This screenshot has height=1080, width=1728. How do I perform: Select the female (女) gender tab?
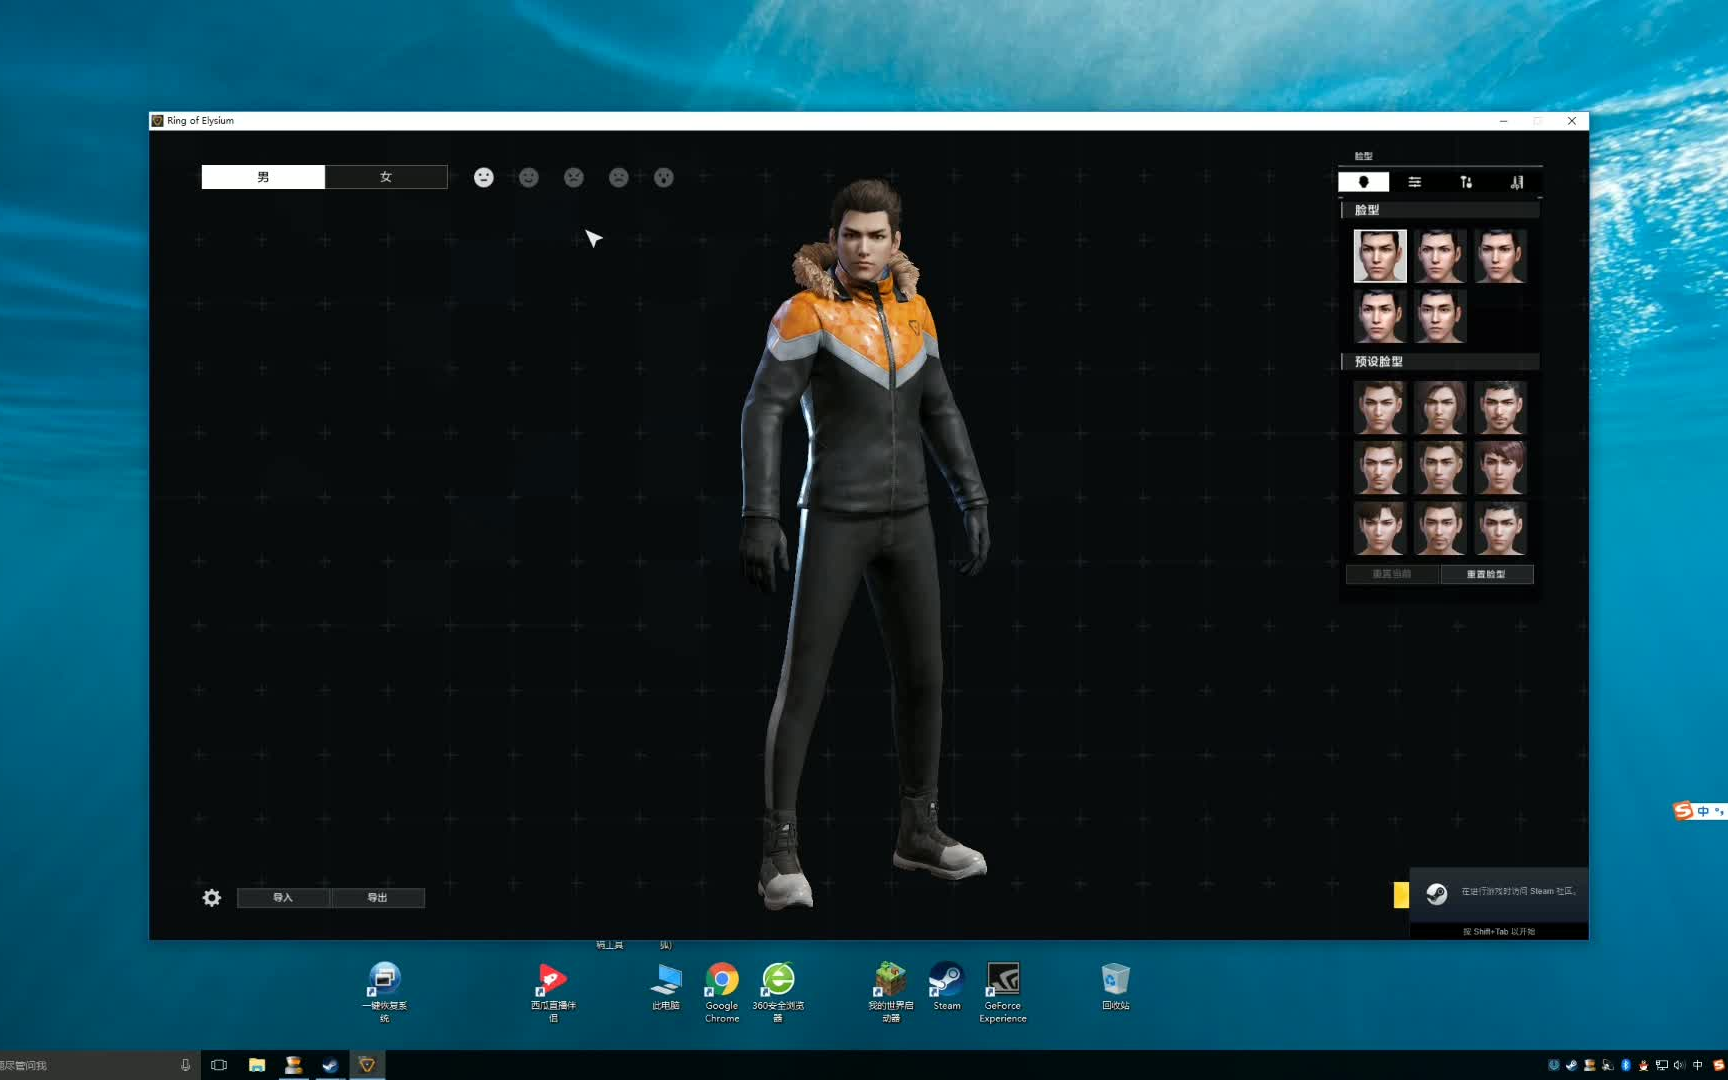pos(386,177)
